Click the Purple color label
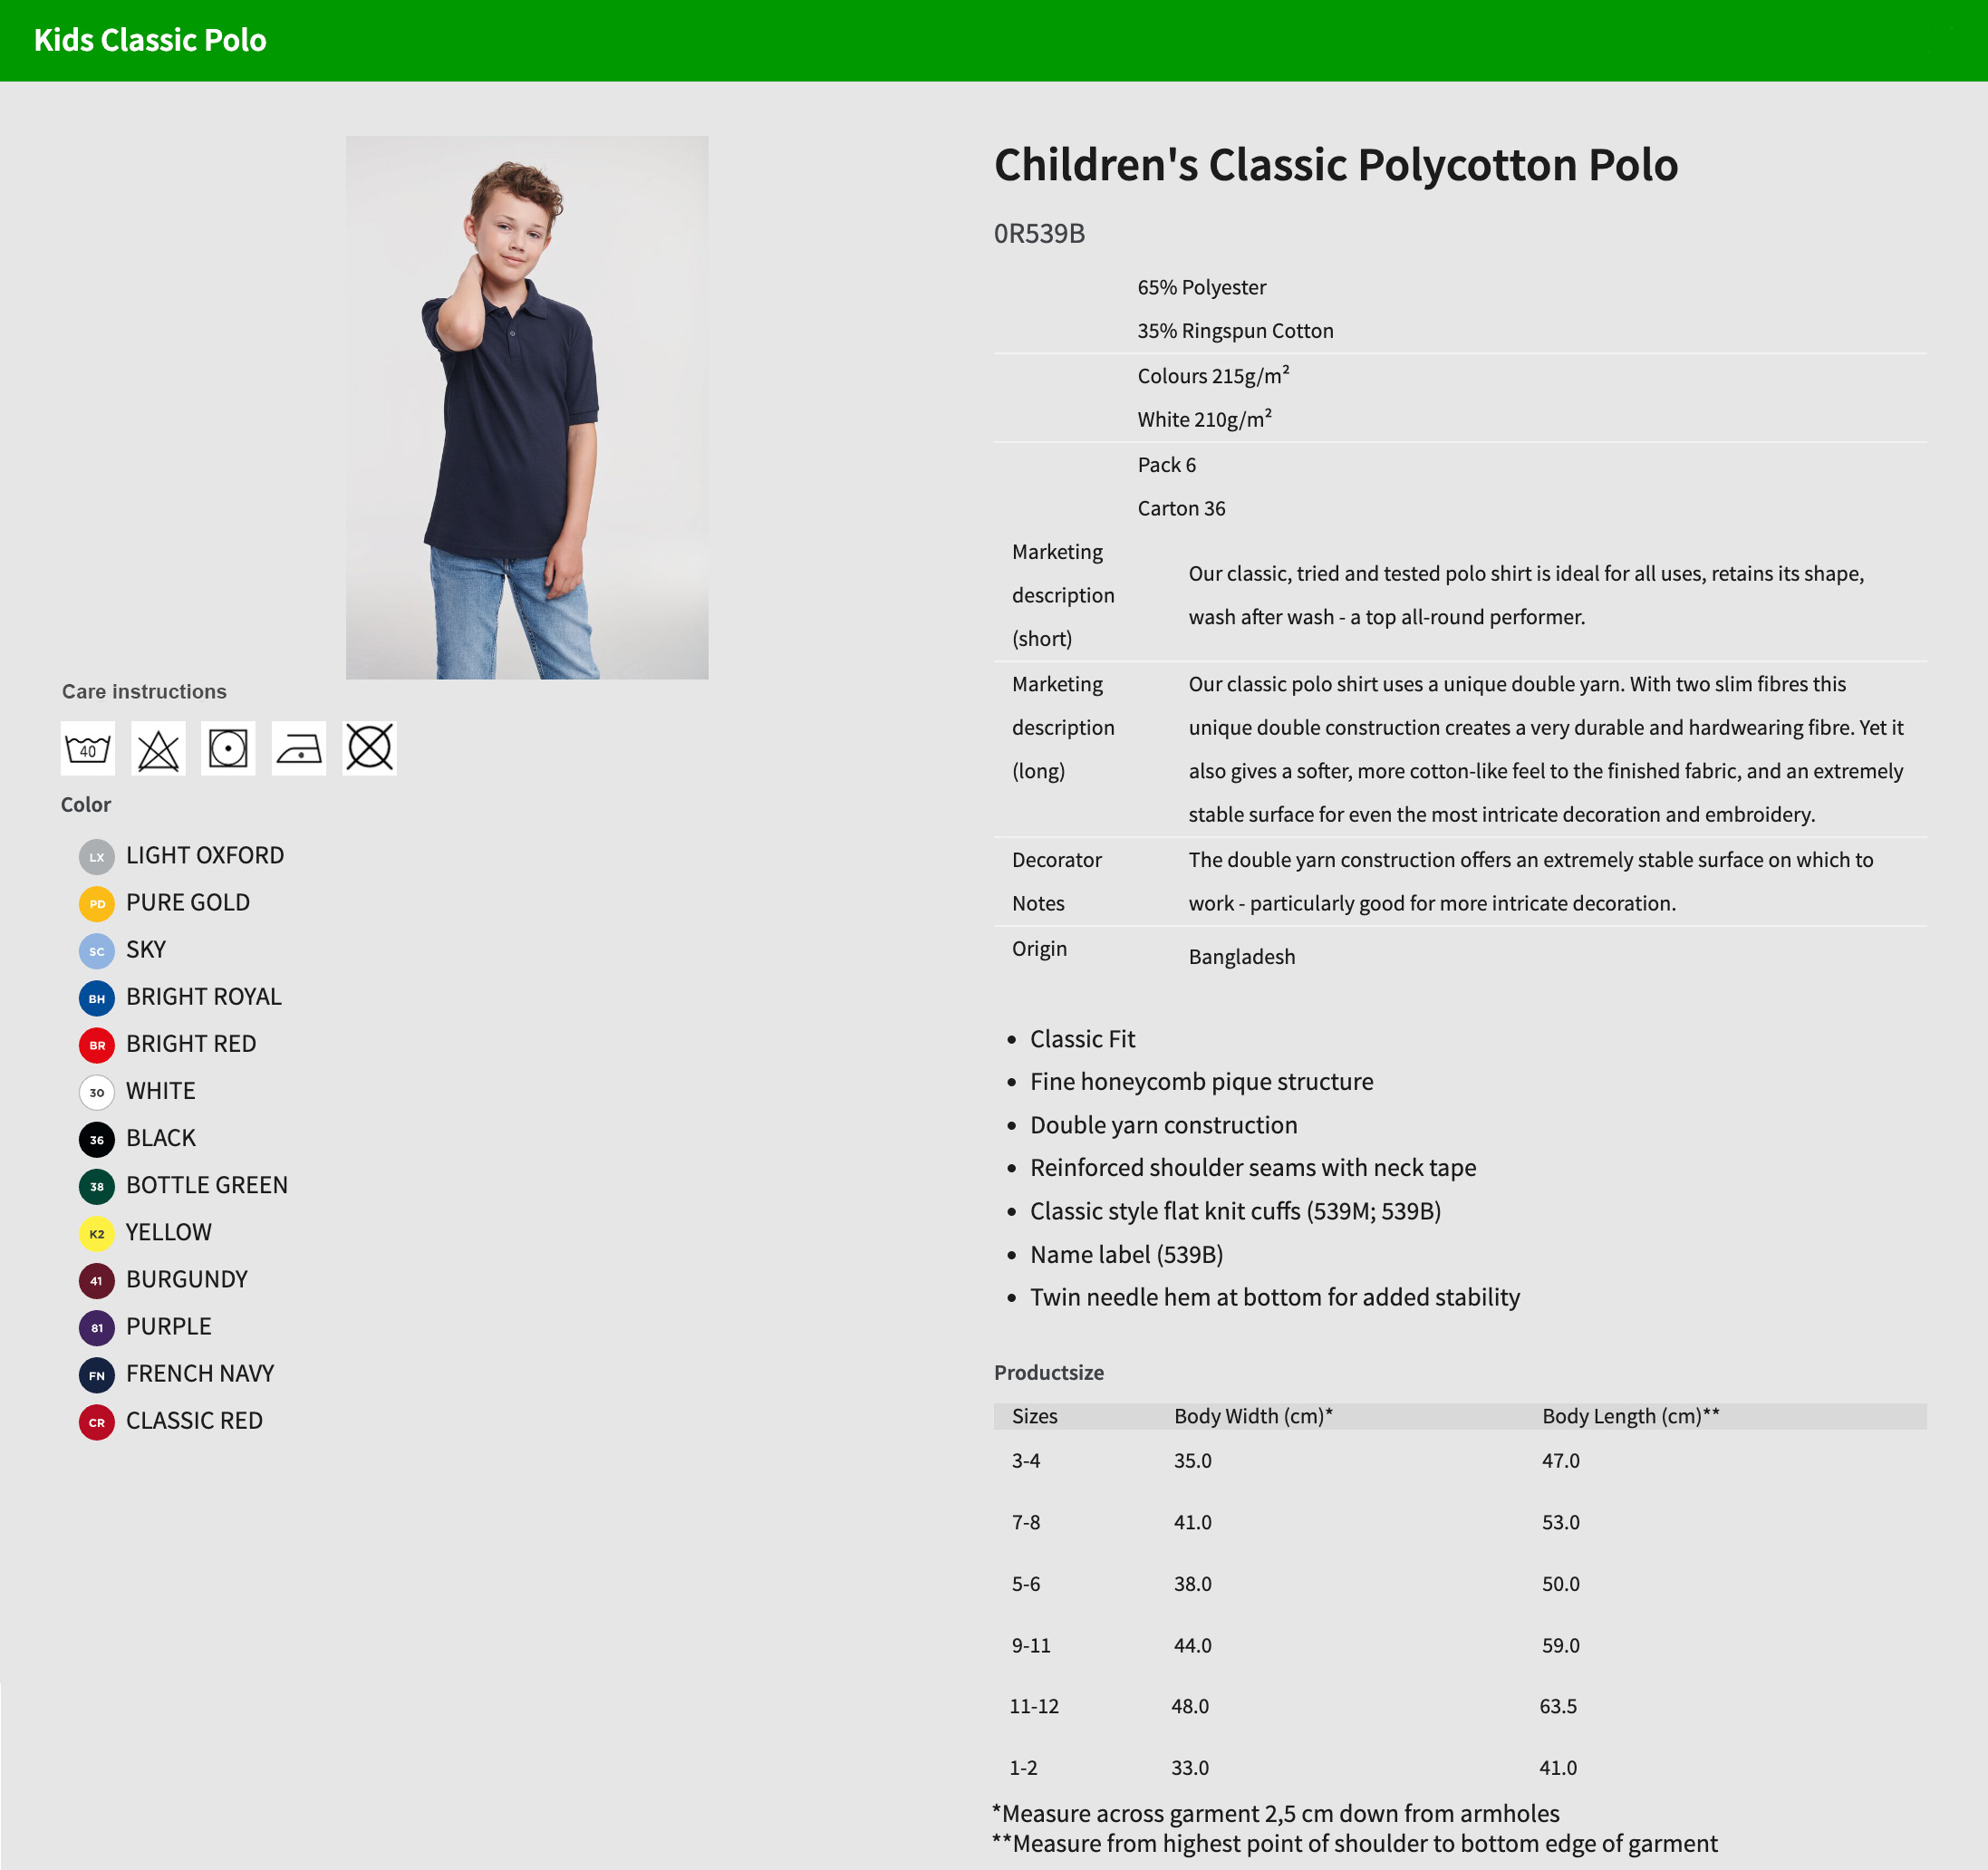Screen dimensions: 1988x1870 (169, 1326)
